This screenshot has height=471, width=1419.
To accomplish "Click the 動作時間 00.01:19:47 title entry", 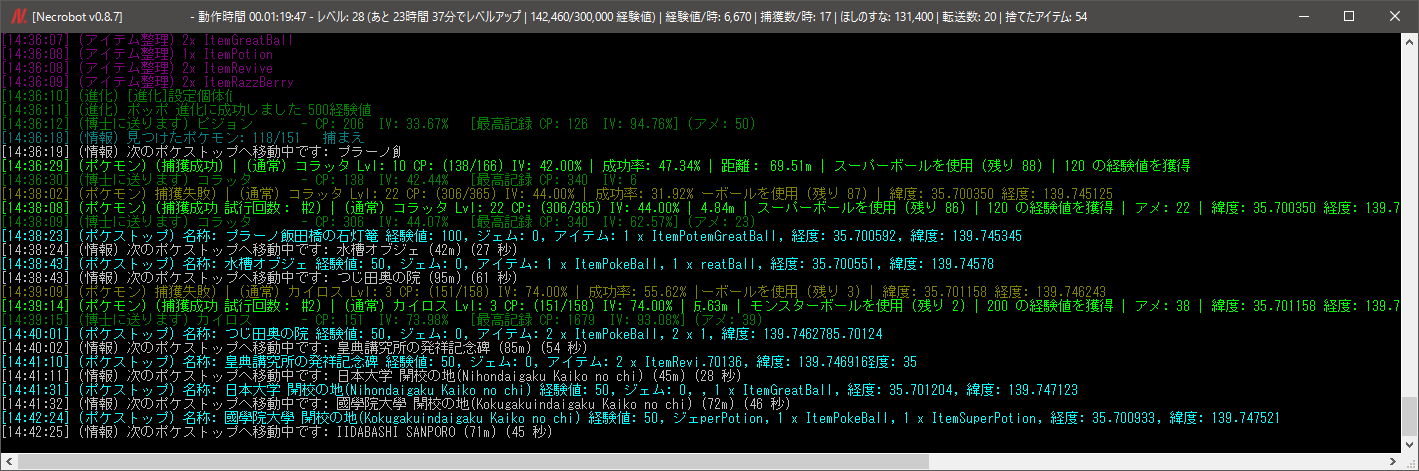I will [x=250, y=17].
